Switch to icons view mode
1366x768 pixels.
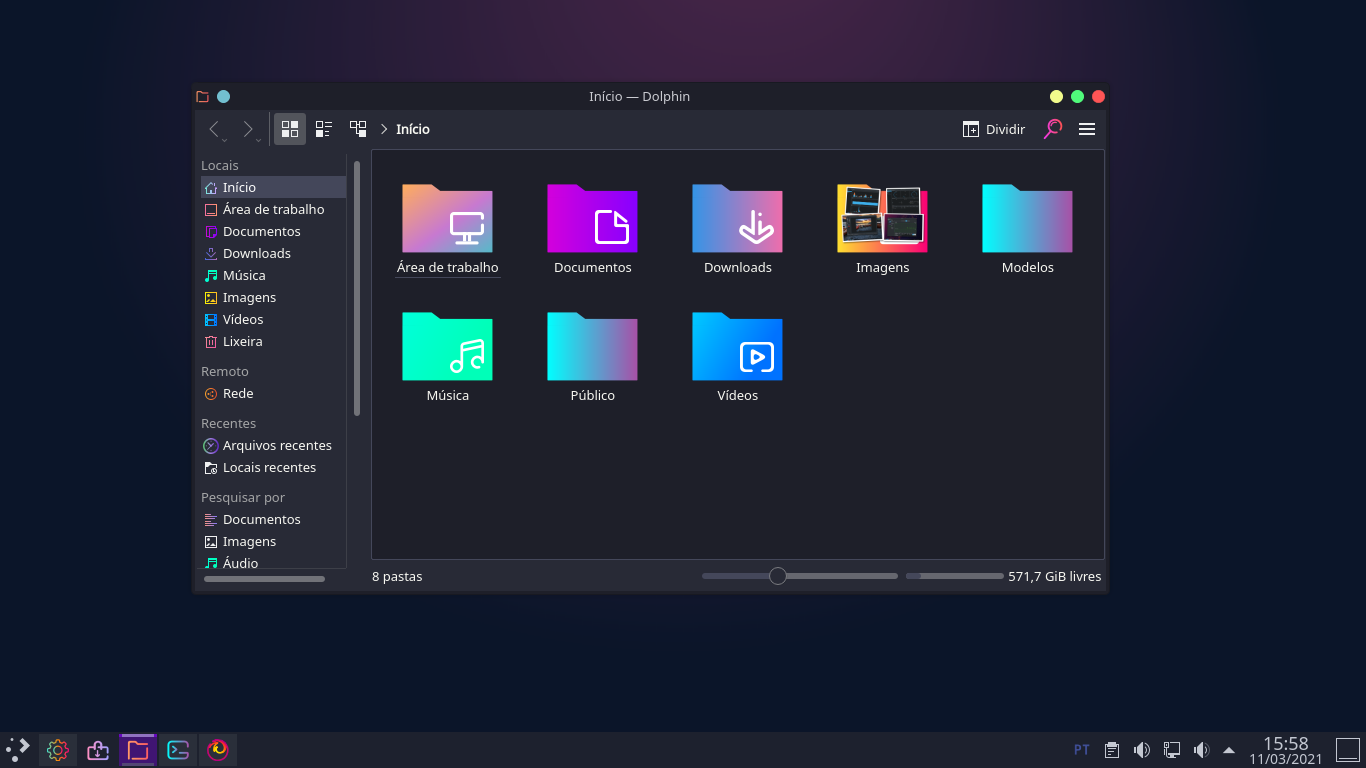pyautogui.click(x=290, y=128)
